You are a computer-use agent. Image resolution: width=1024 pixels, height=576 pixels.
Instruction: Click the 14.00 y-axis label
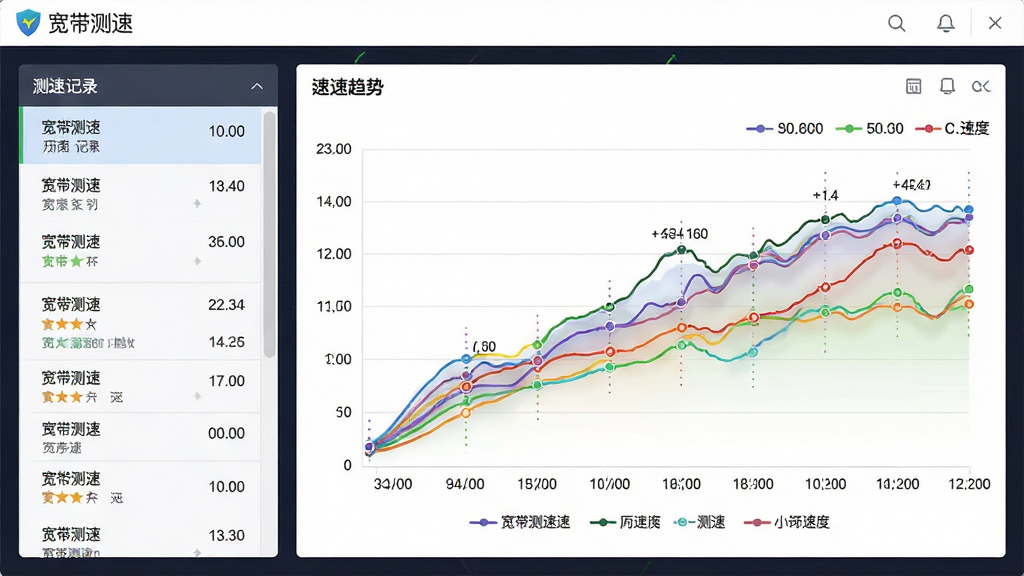(334, 202)
